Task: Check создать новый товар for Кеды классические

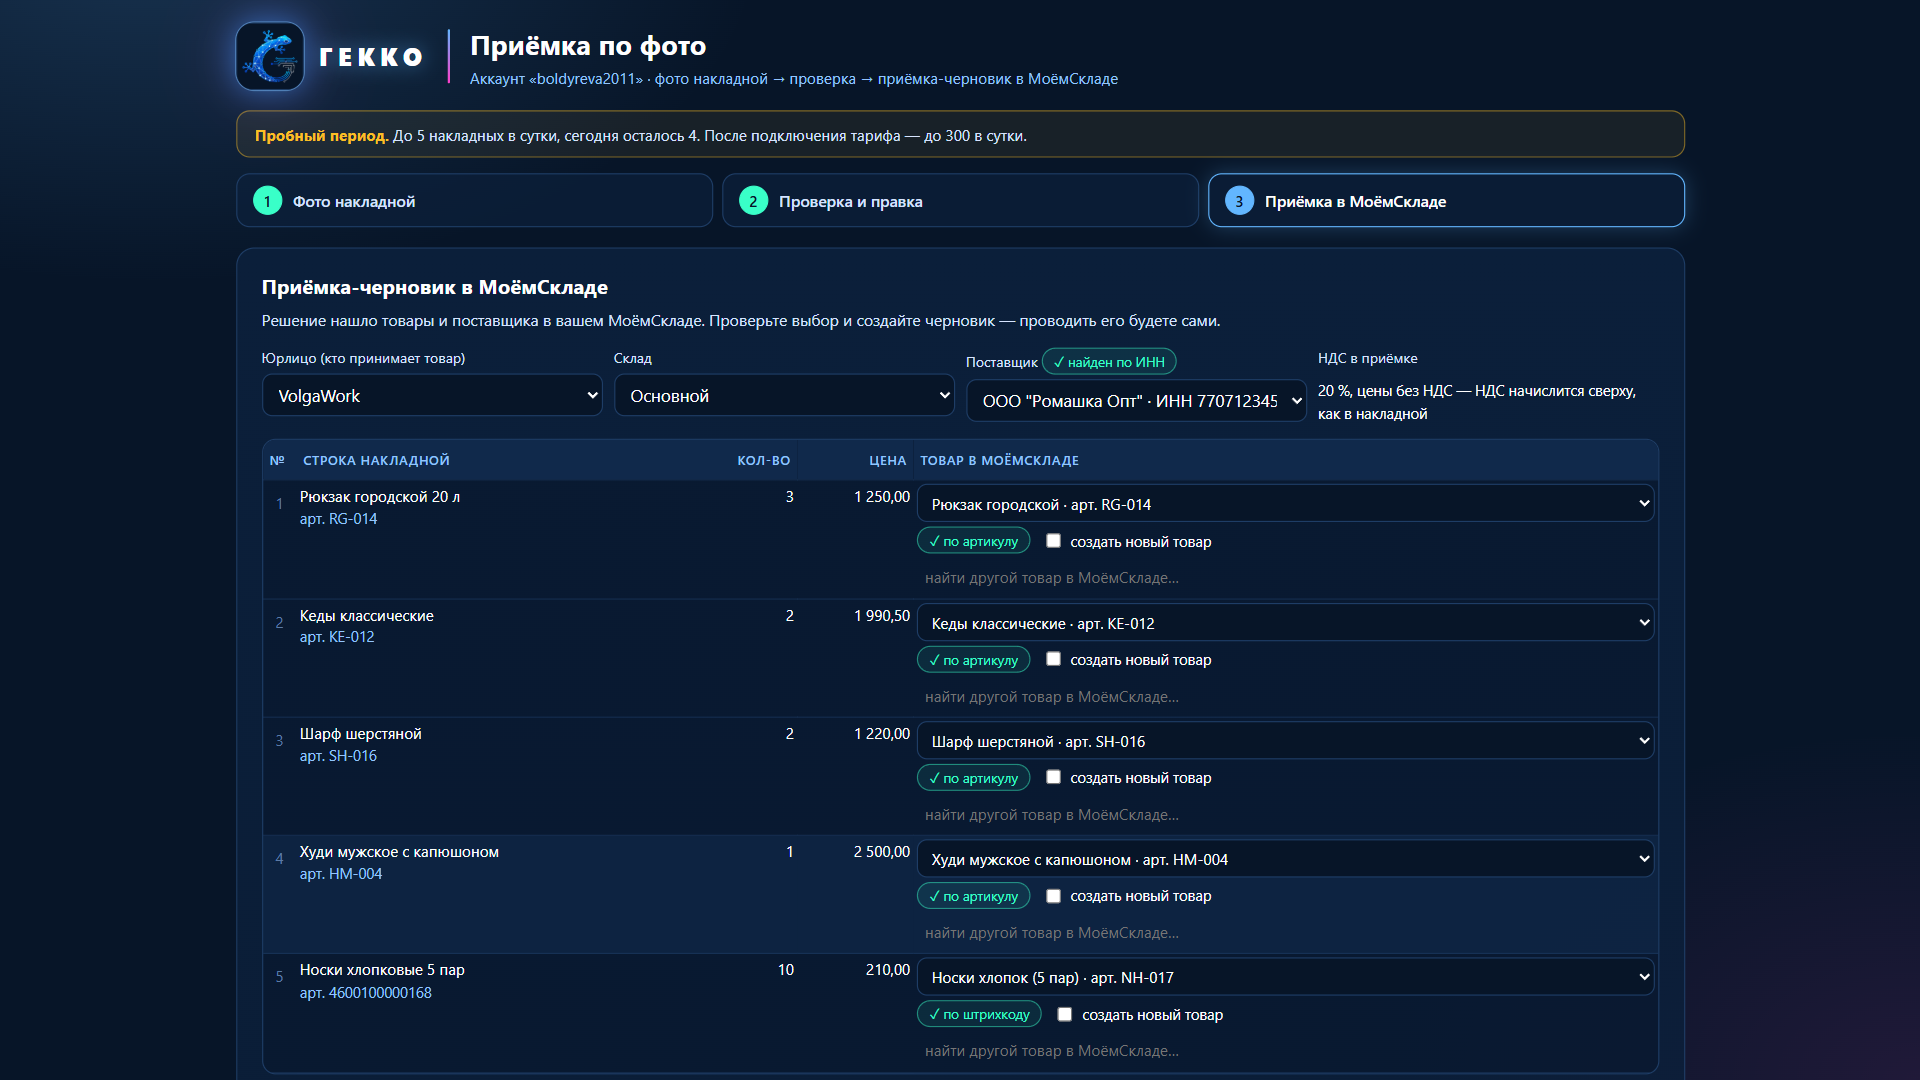Action: (x=1053, y=659)
